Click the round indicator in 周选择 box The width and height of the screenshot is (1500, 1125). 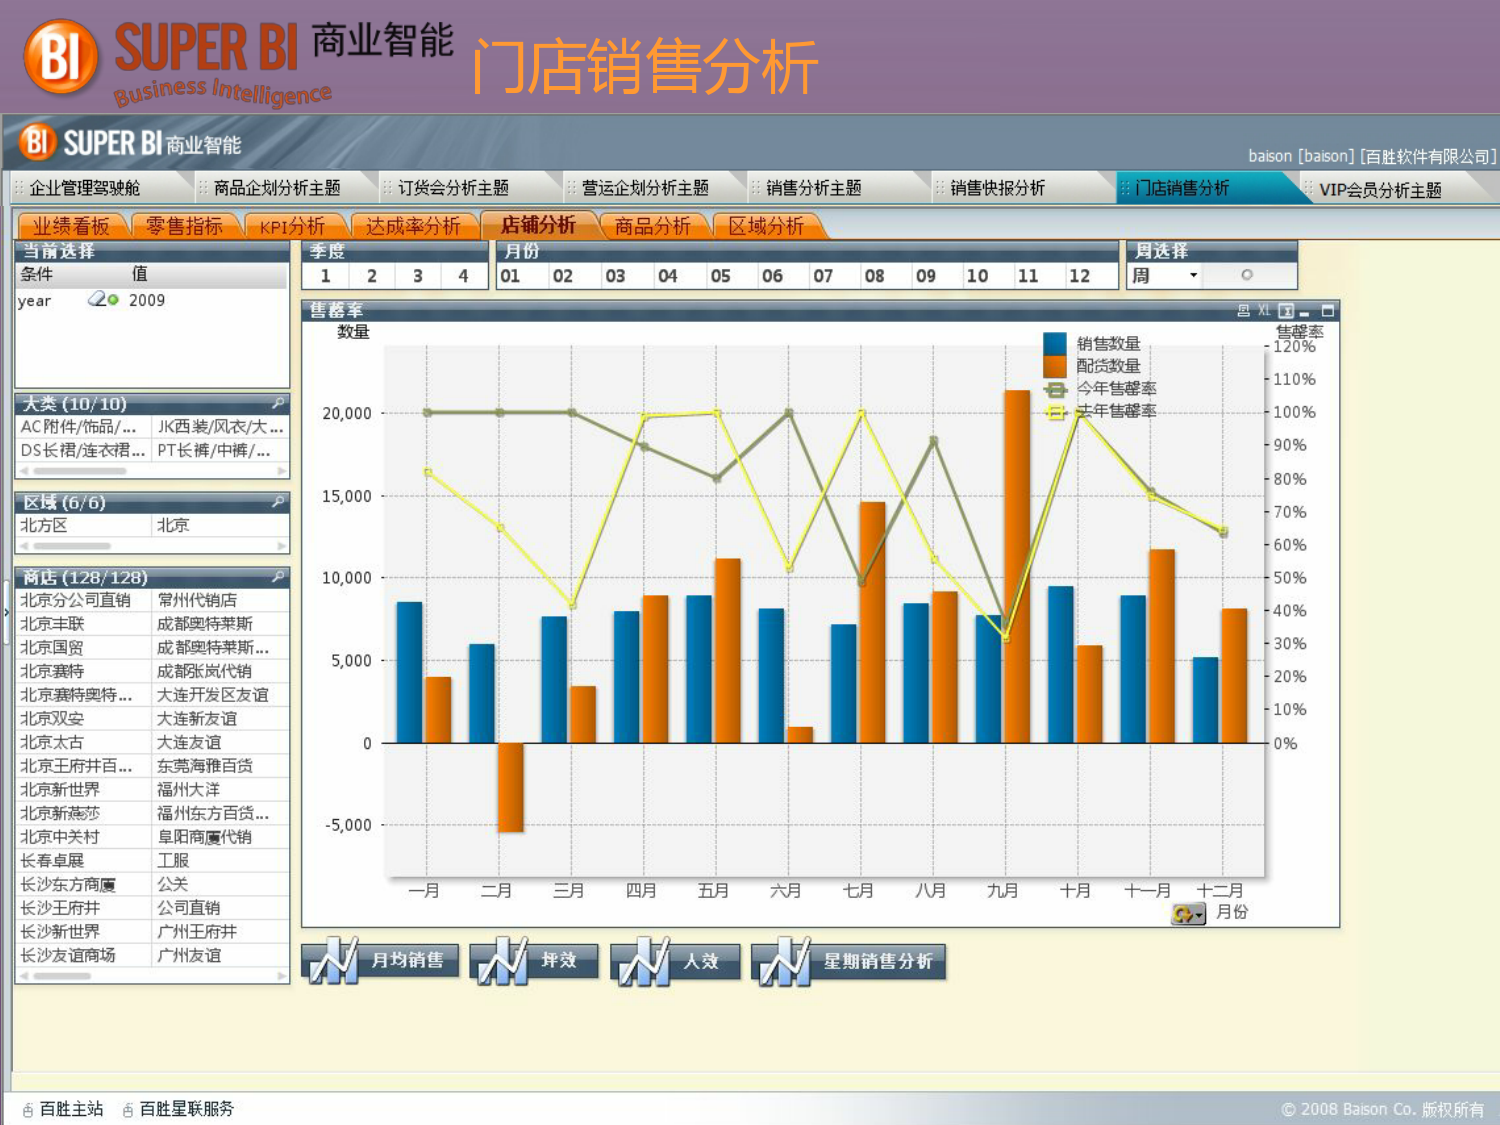(1247, 275)
